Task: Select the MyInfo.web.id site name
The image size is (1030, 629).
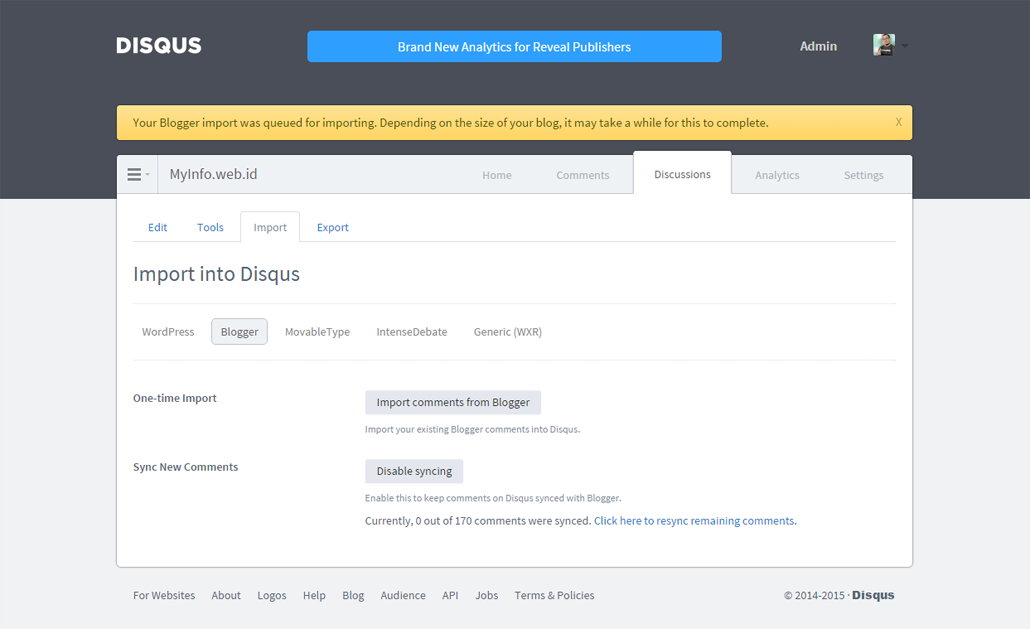Action: tap(213, 174)
